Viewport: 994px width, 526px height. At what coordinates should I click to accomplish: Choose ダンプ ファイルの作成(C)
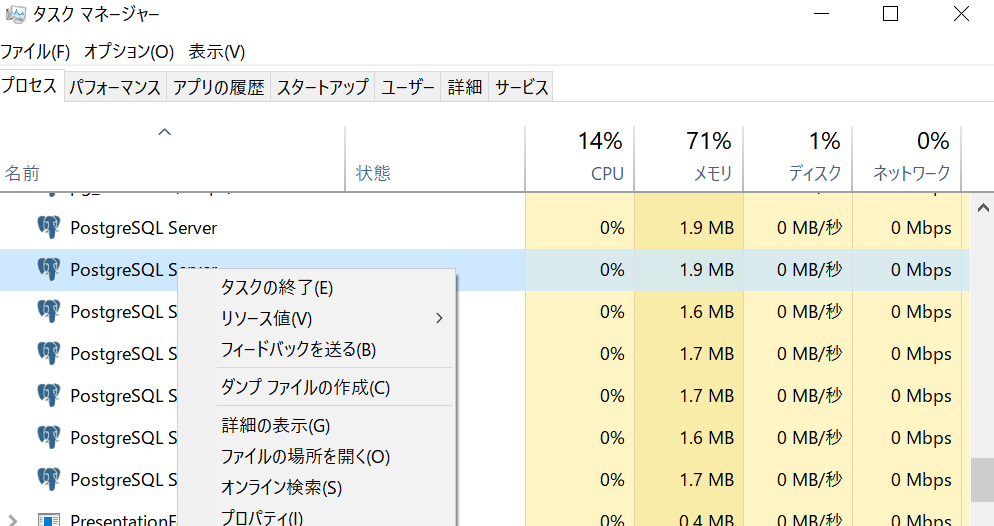317,387
